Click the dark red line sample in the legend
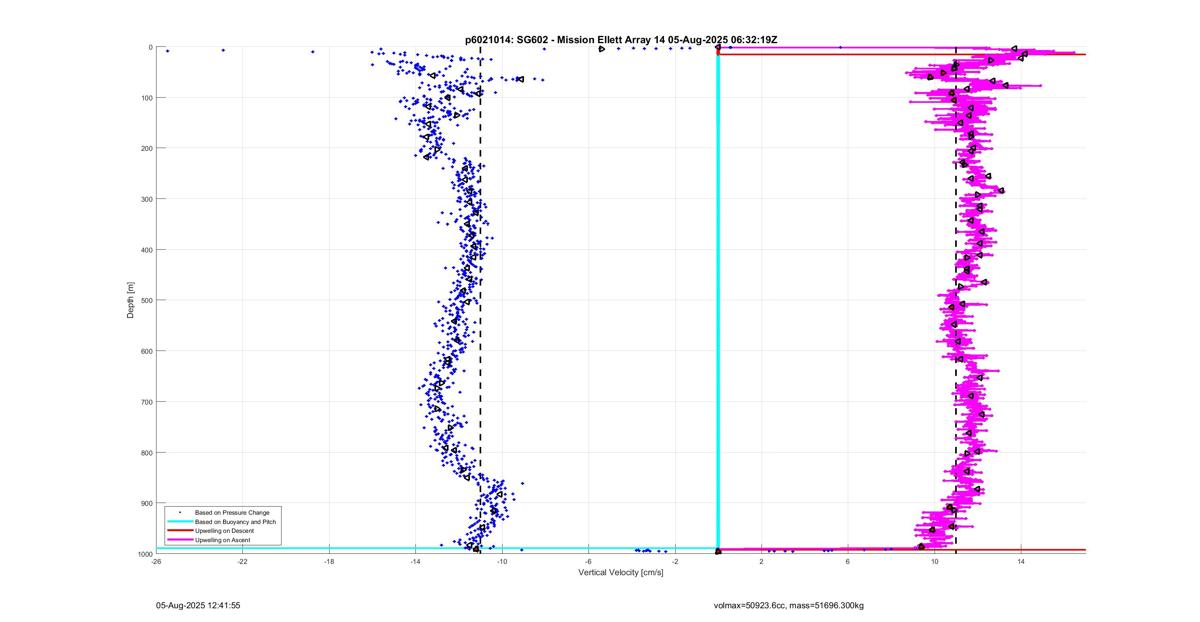This screenshot has width=1200, height=622. click(x=179, y=531)
